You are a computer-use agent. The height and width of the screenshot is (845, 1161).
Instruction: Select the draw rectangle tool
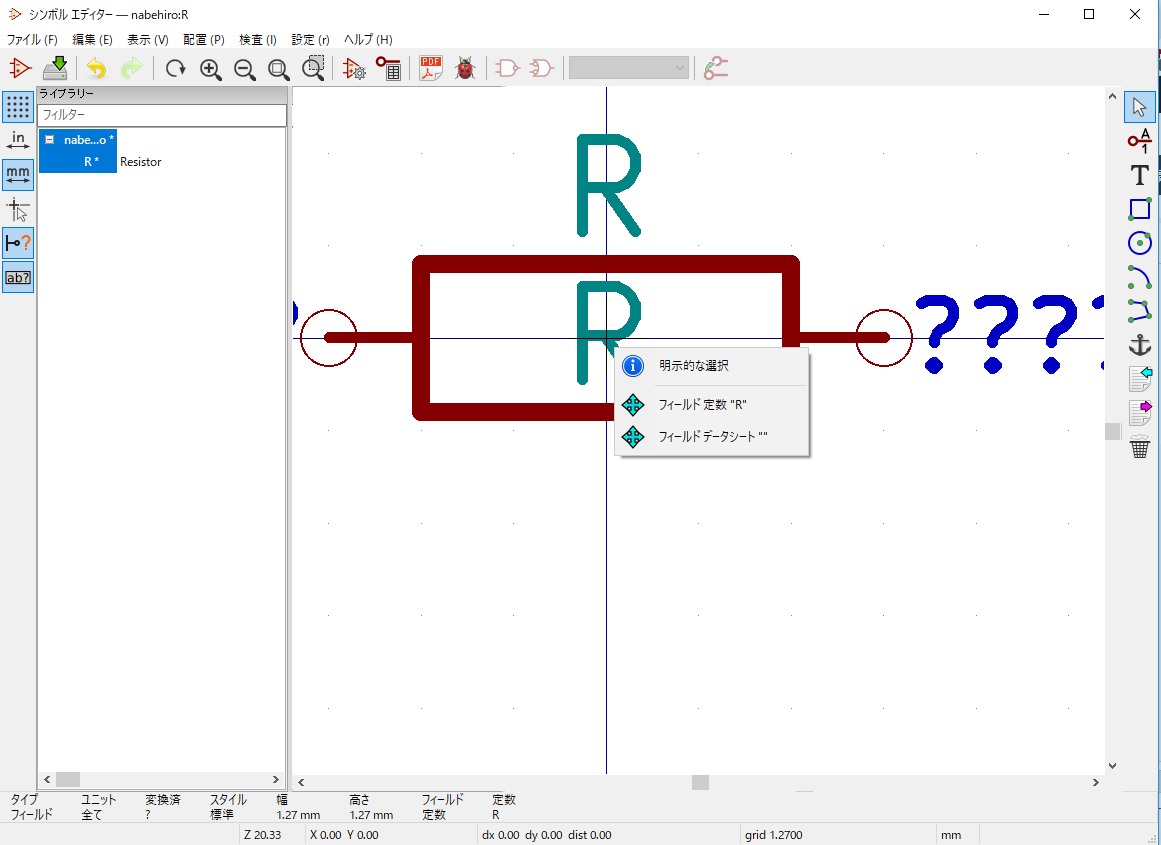tap(1139, 210)
